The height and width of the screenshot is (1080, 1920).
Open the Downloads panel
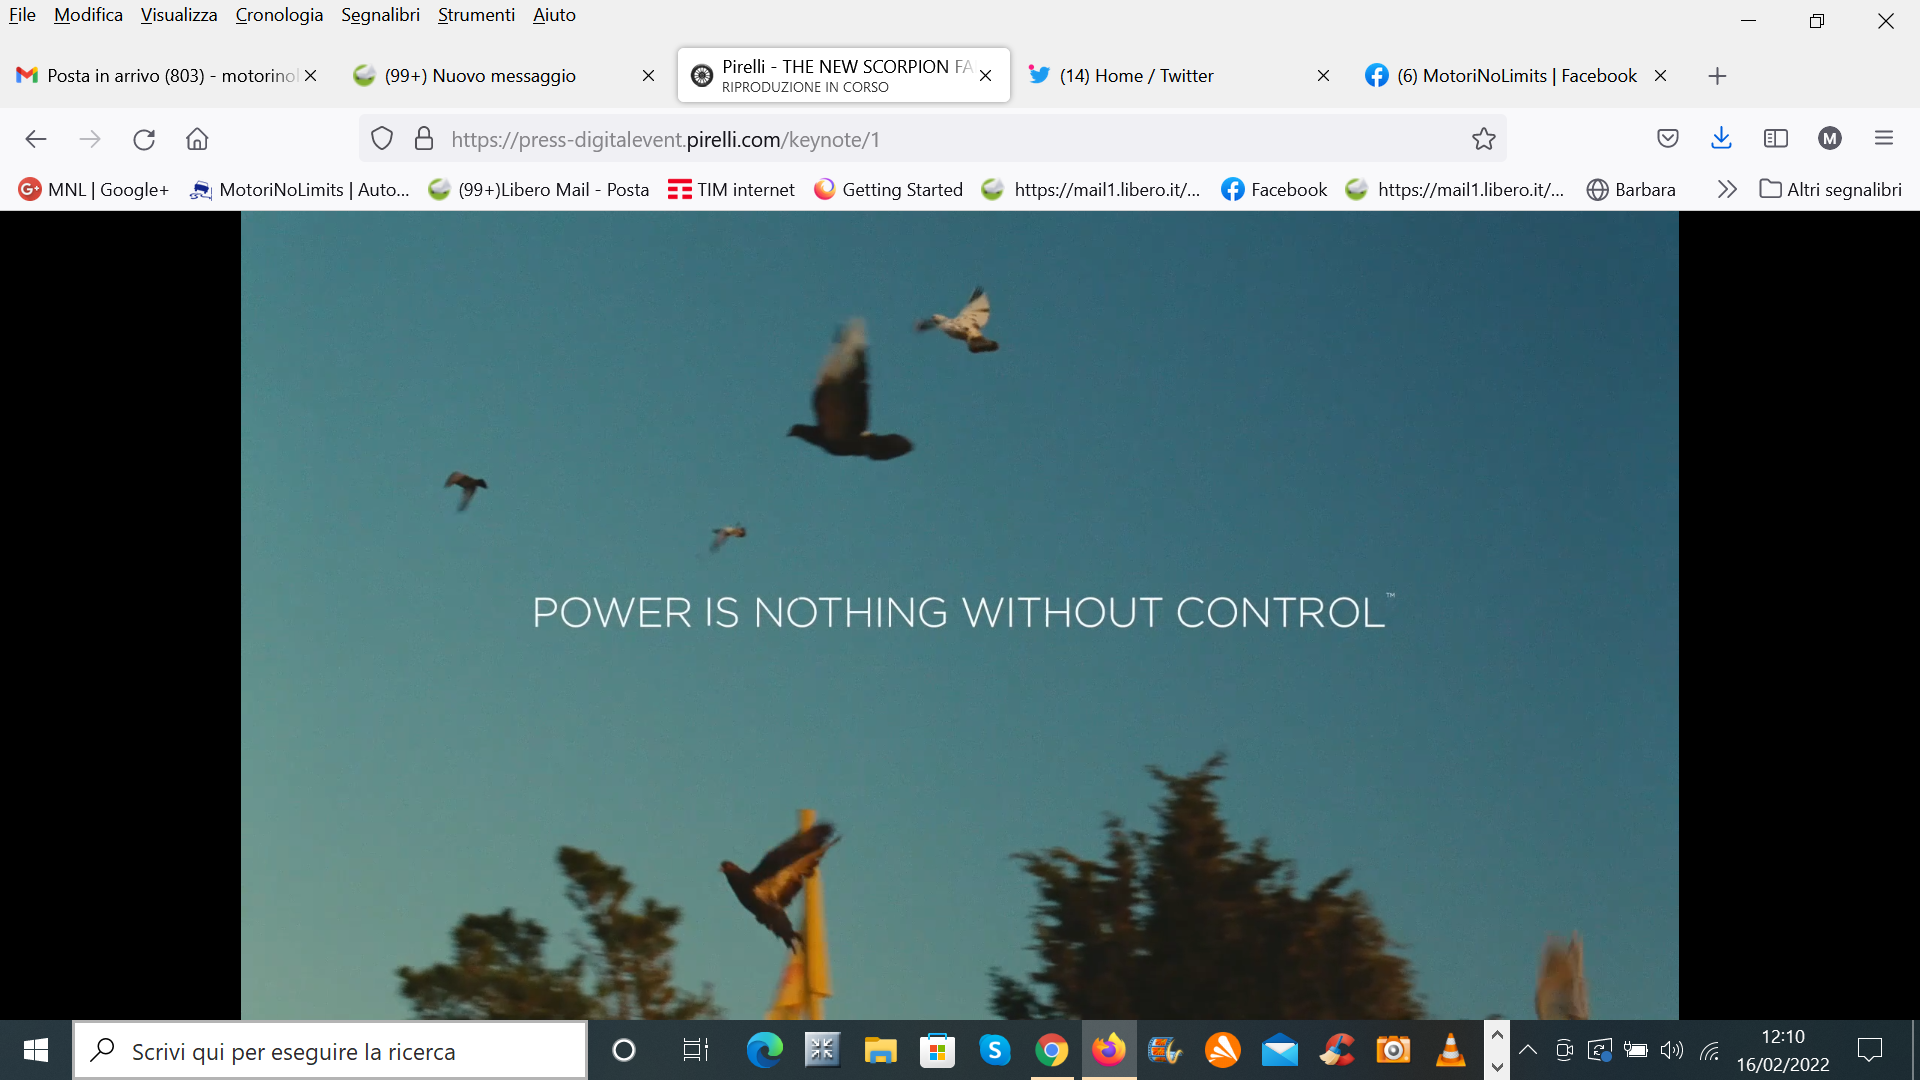pos(1721,139)
